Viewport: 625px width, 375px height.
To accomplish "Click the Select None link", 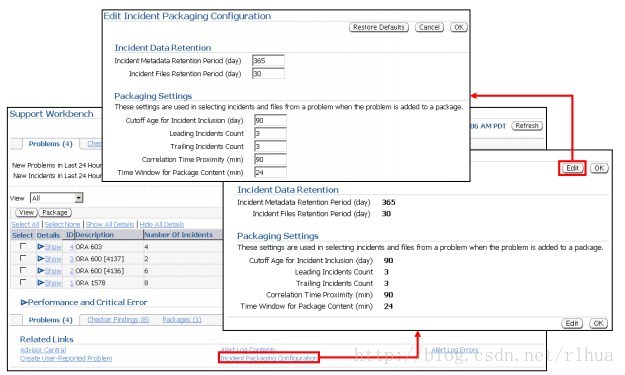I will (x=62, y=225).
